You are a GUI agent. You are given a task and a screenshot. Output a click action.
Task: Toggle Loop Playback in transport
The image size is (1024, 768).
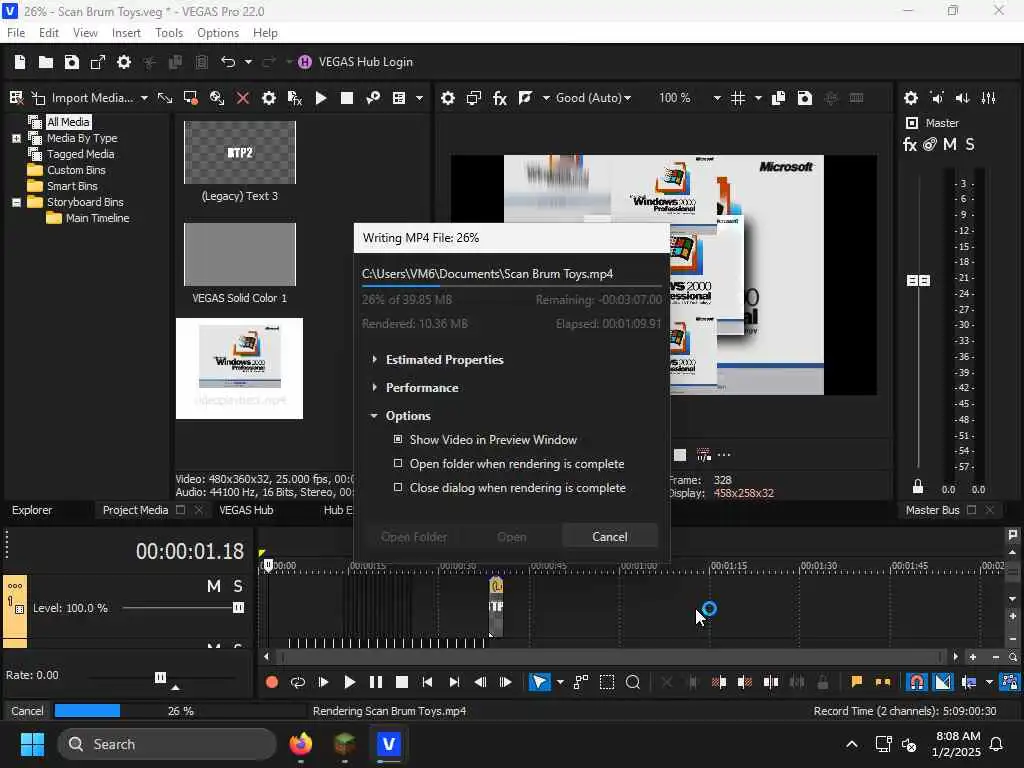298,682
